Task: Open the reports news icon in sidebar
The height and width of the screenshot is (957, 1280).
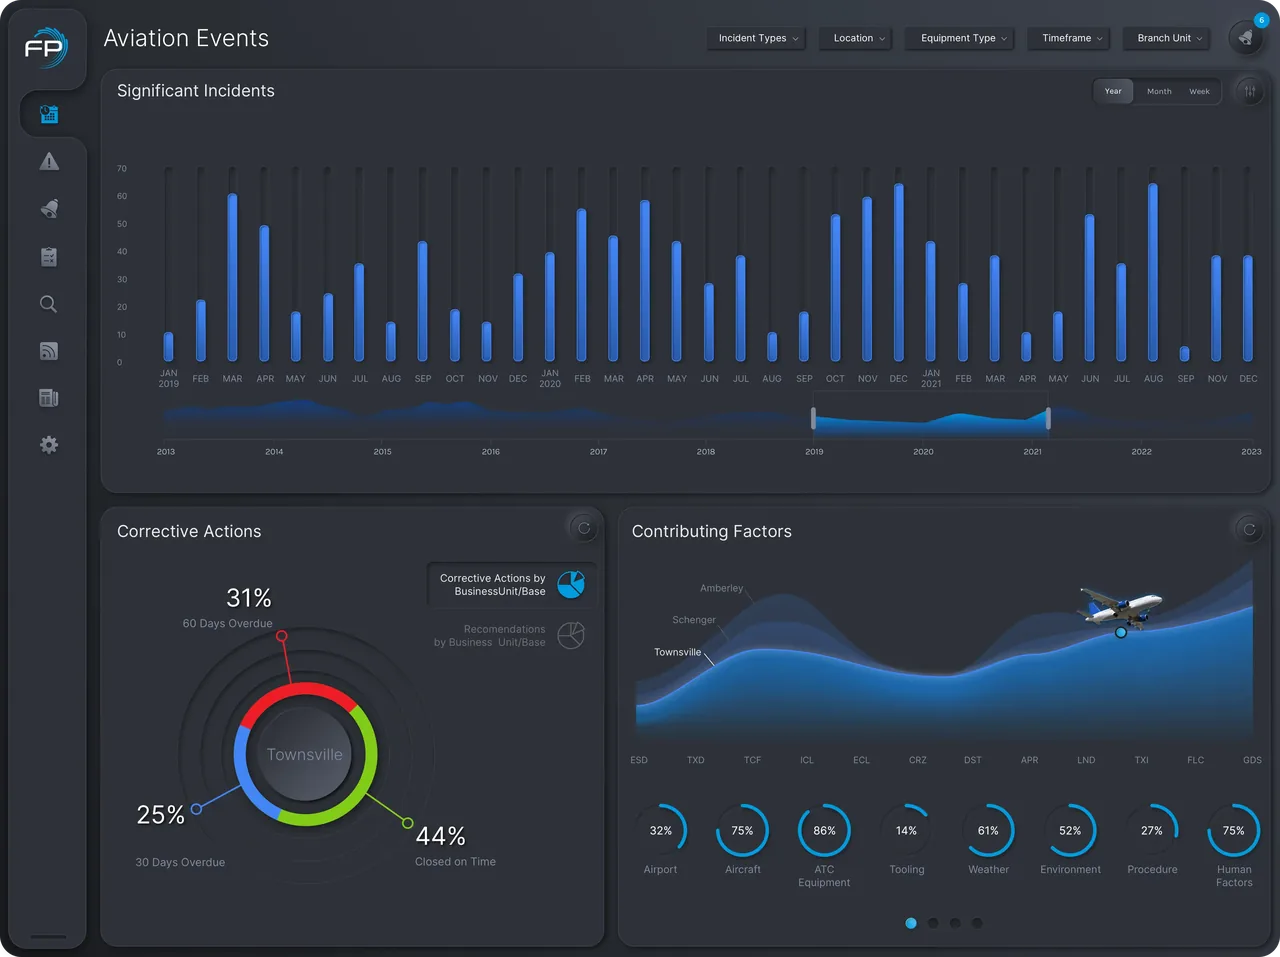Action: [x=49, y=398]
